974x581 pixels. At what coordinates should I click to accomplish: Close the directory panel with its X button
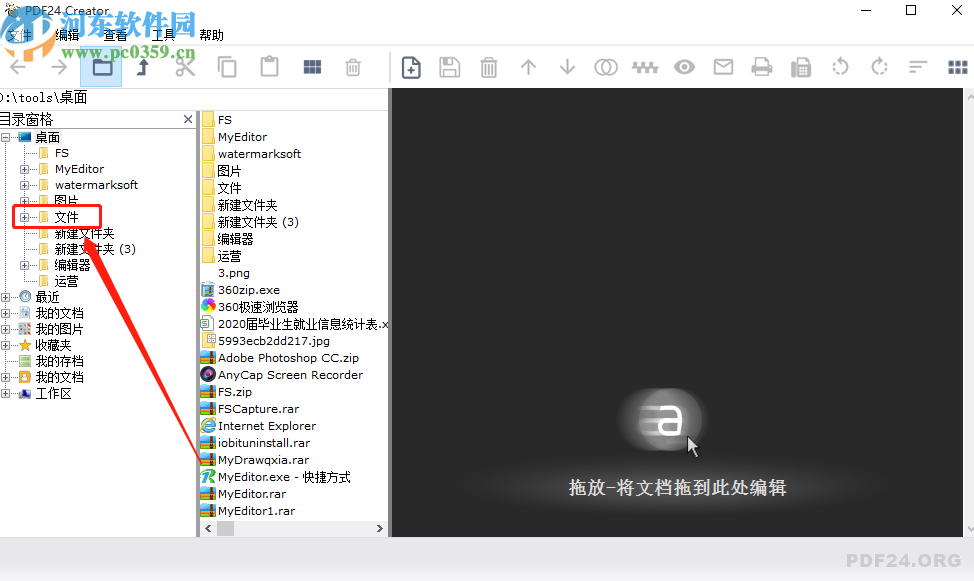click(x=187, y=118)
